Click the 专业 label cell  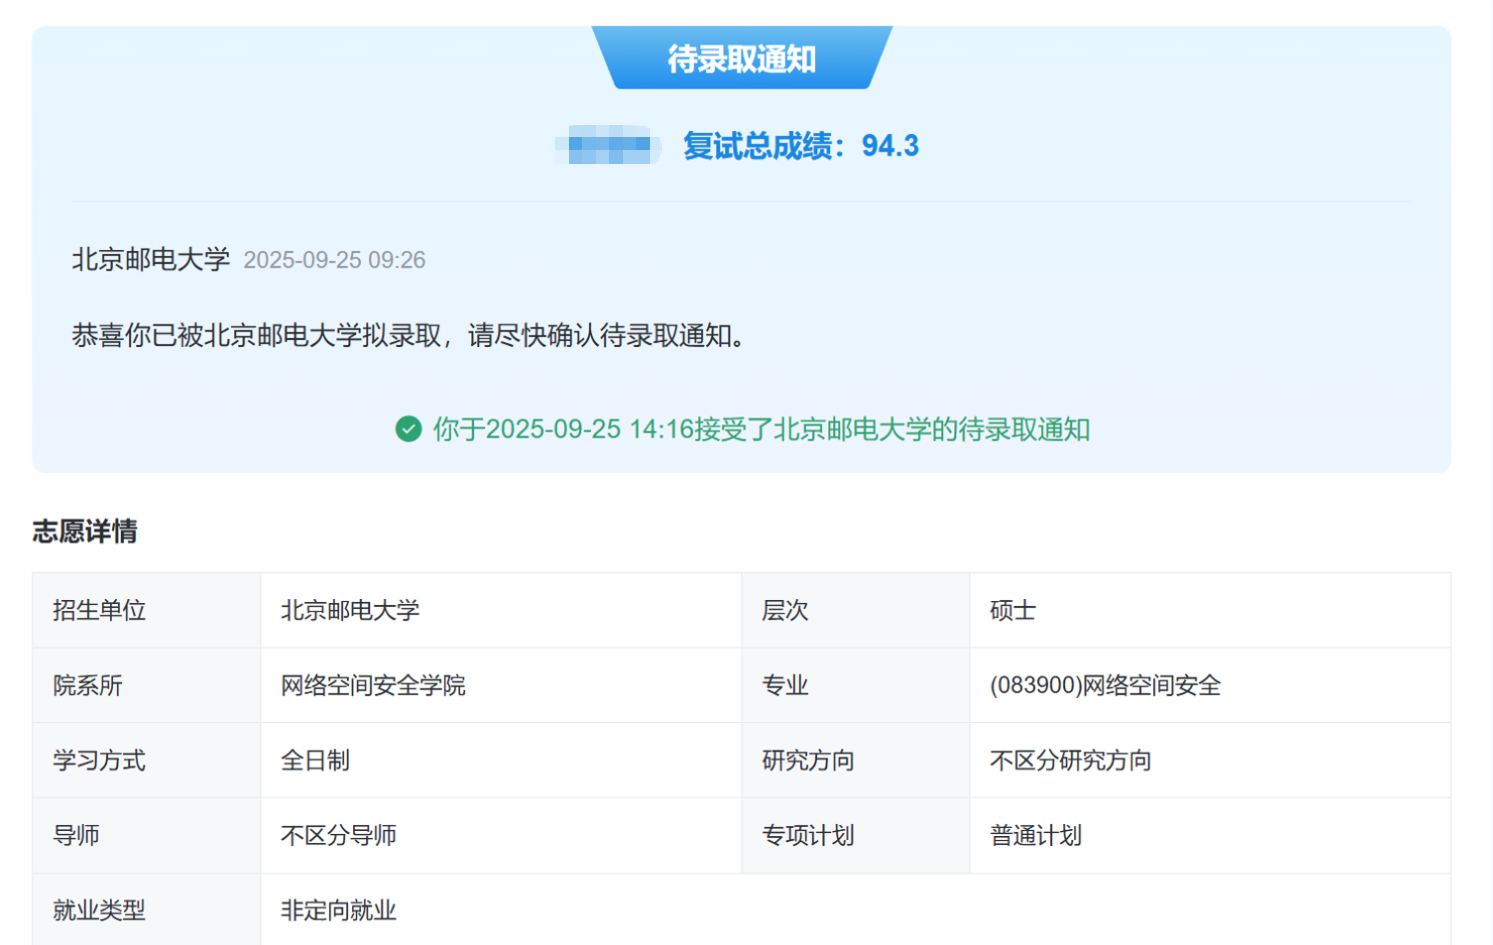(856, 685)
